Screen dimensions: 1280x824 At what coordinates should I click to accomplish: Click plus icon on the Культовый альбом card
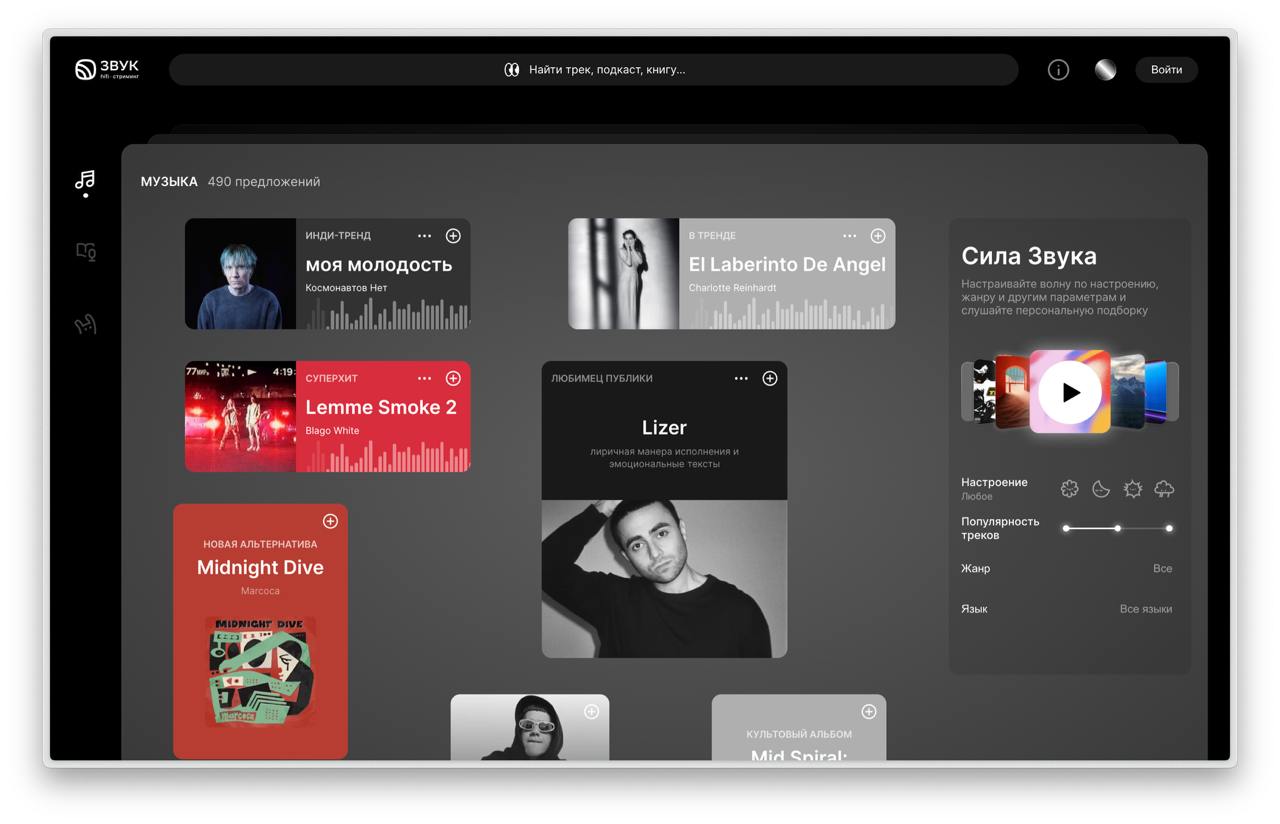click(x=868, y=712)
